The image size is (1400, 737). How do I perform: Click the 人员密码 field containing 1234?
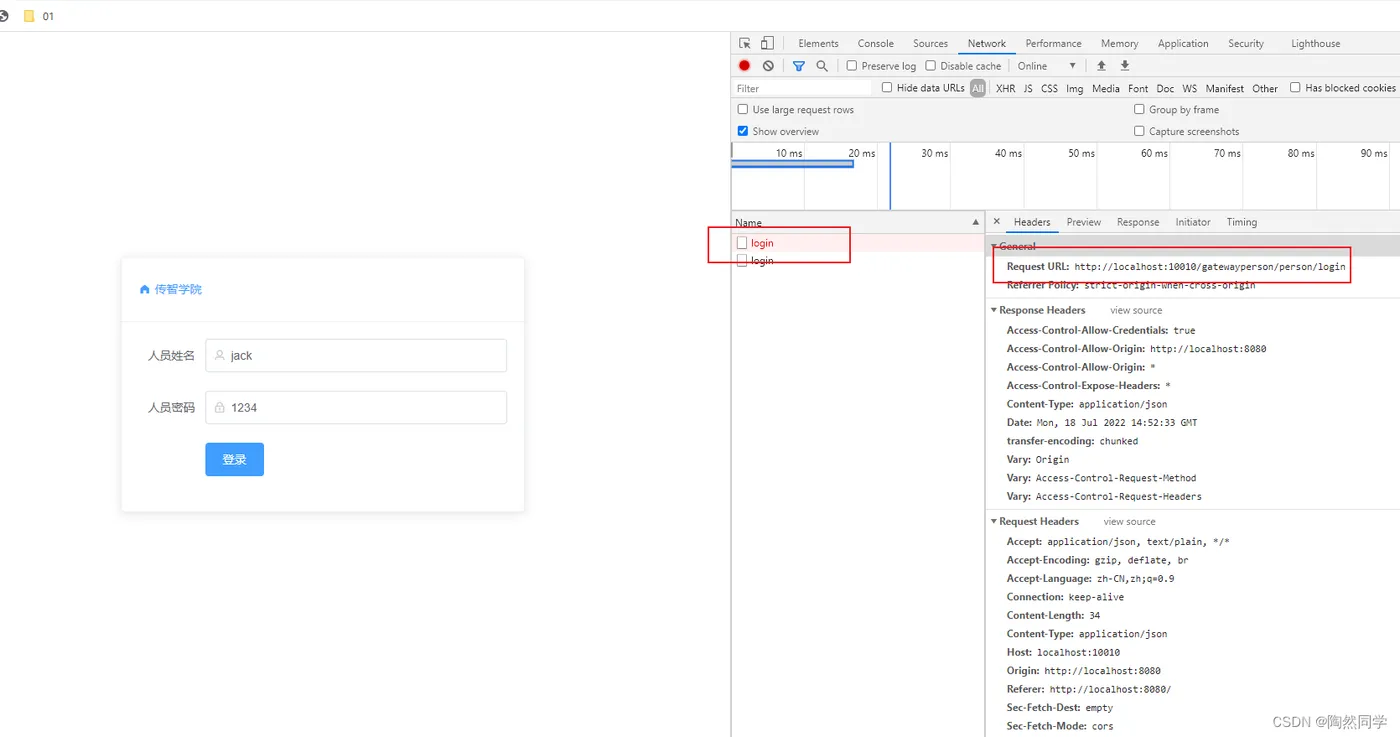pos(356,407)
